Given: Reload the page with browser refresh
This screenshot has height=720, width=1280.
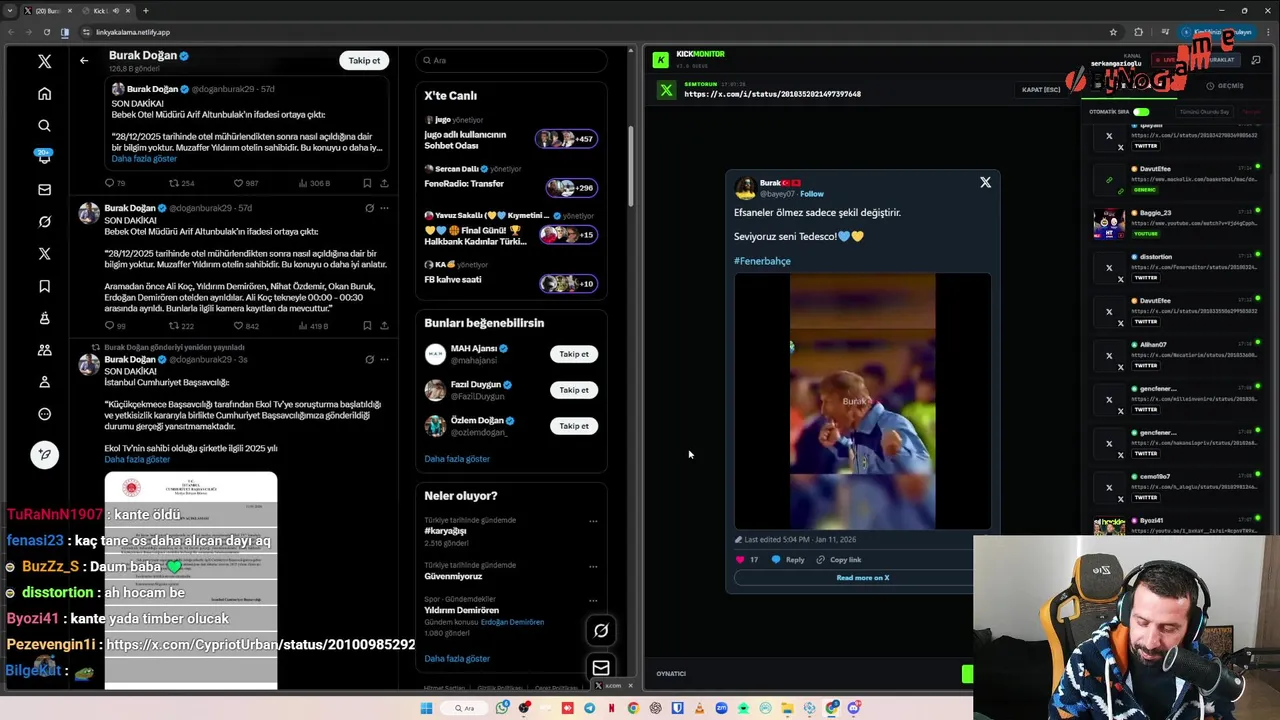Looking at the screenshot, I should [x=46, y=32].
